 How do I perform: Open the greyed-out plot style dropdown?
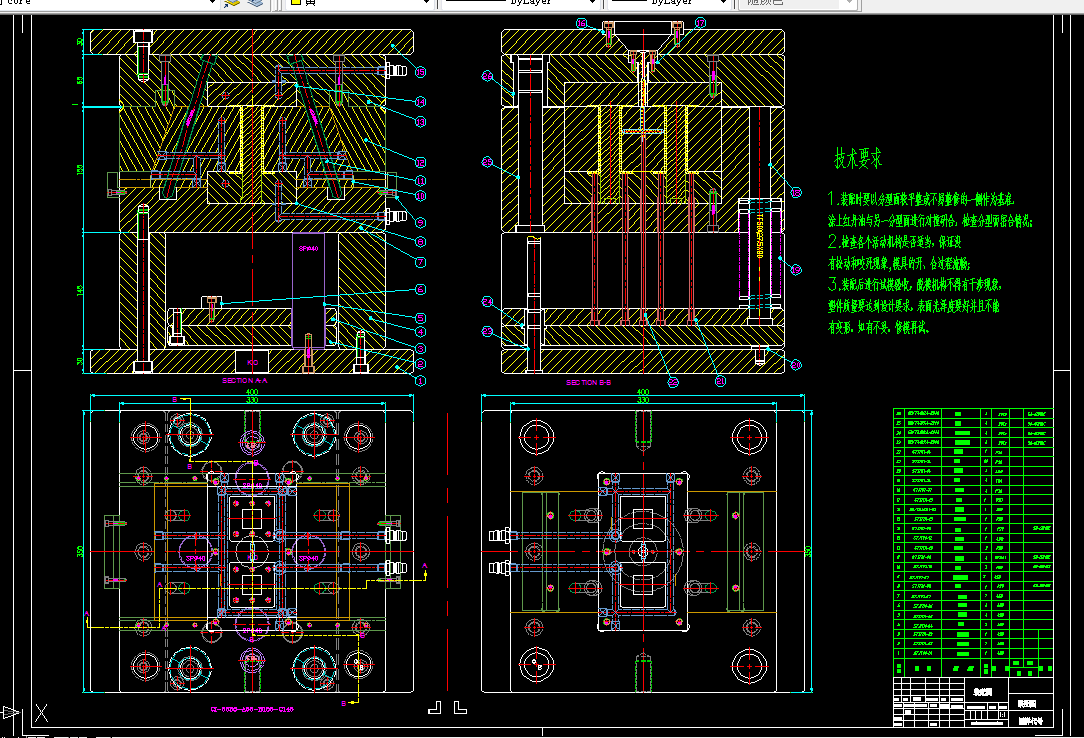(x=849, y=3)
